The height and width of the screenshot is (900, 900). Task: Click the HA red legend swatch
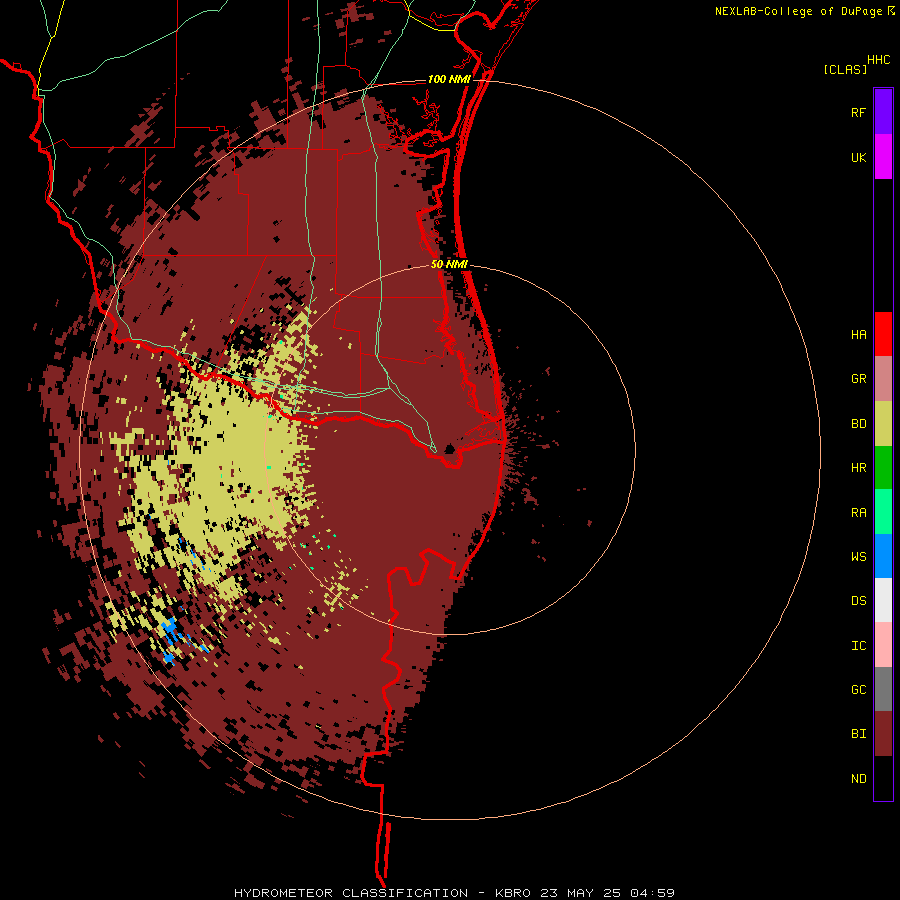click(883, 334)
